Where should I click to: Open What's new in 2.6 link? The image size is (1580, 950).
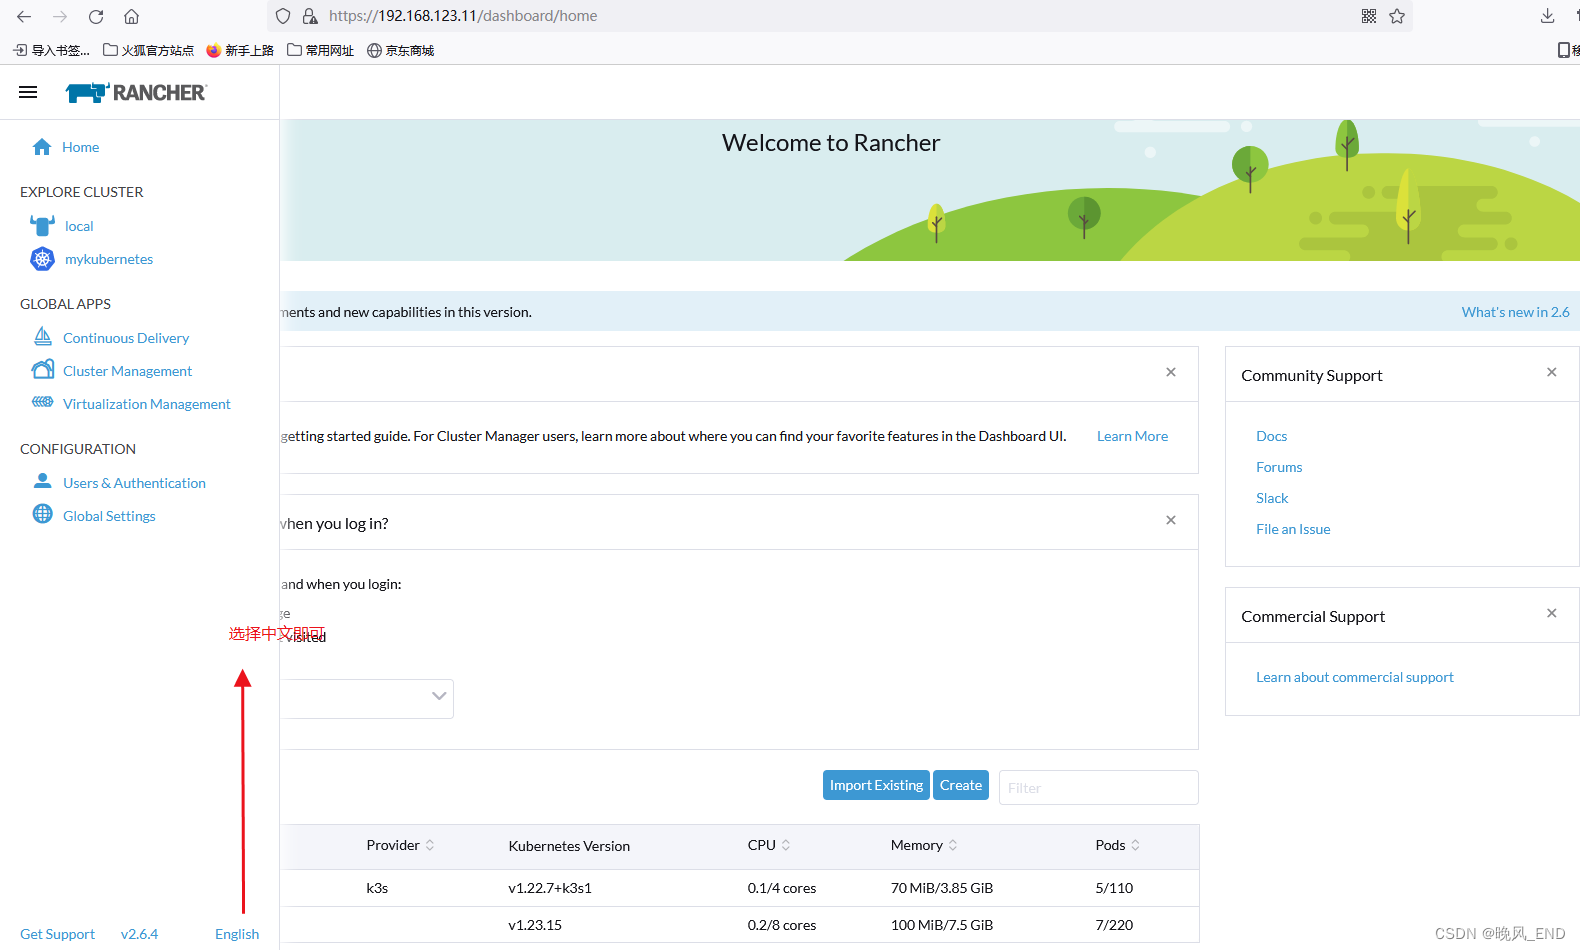pos(1515,312)
